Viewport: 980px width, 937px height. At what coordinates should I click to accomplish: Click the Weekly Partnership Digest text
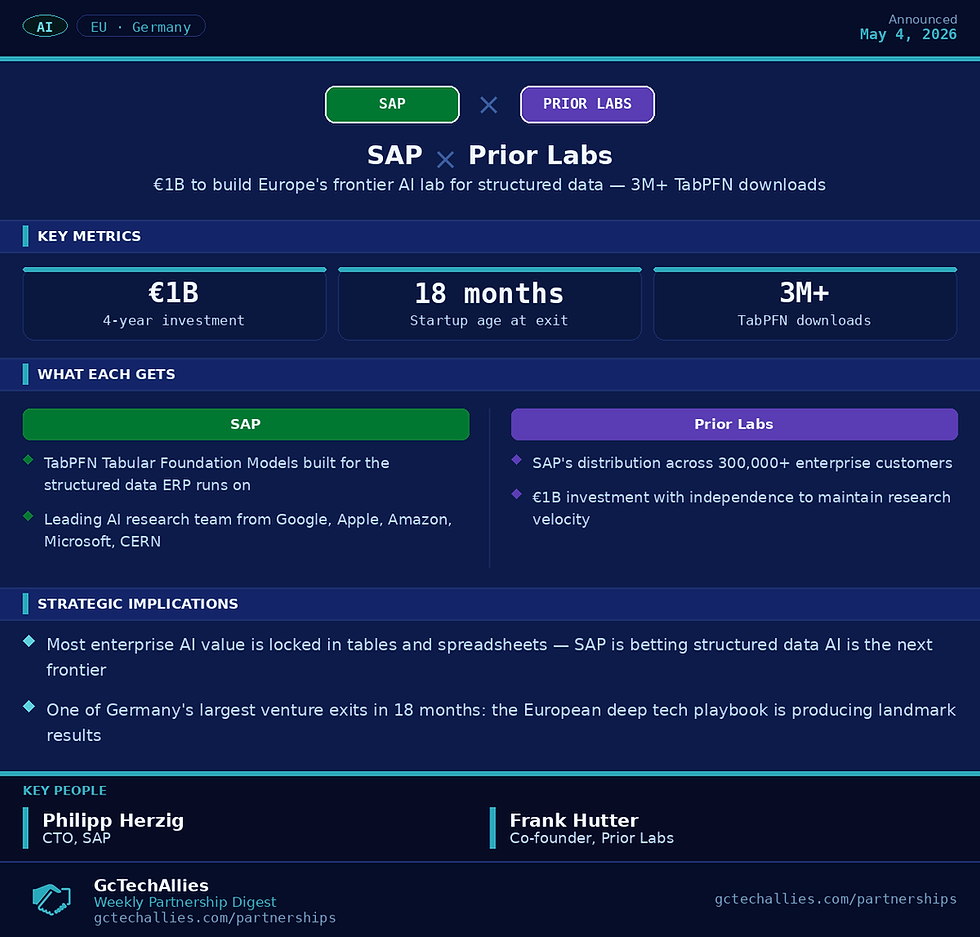[185, 902]
